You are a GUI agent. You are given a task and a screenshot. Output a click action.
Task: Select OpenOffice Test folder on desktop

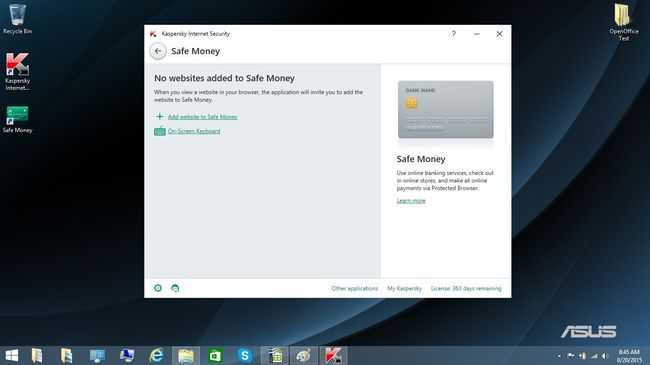623,23
